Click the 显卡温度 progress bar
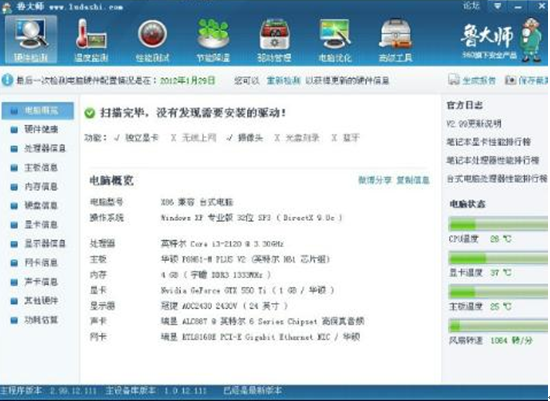 click(498, 259)
